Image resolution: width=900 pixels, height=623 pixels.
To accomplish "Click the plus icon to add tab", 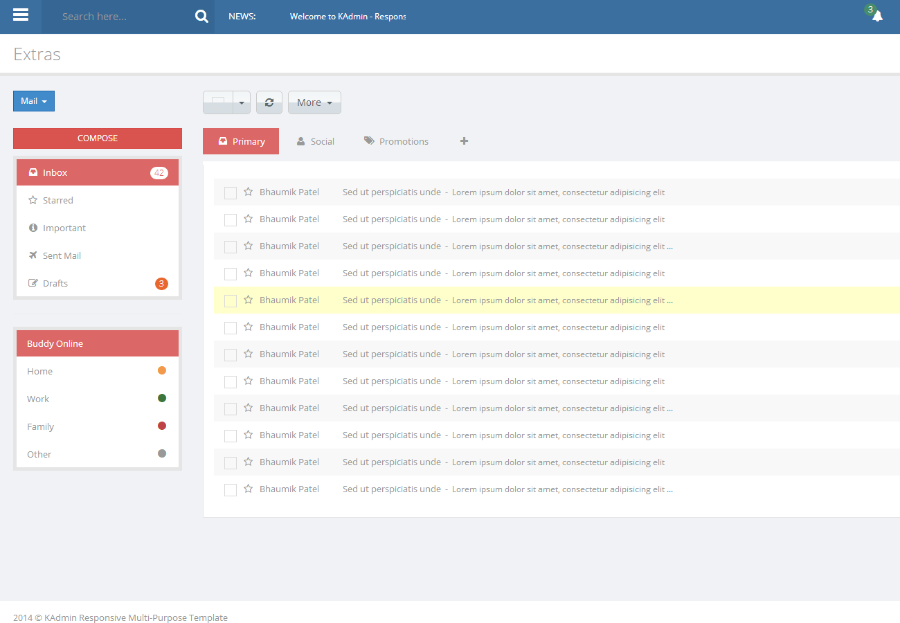I will pos(464,142).
